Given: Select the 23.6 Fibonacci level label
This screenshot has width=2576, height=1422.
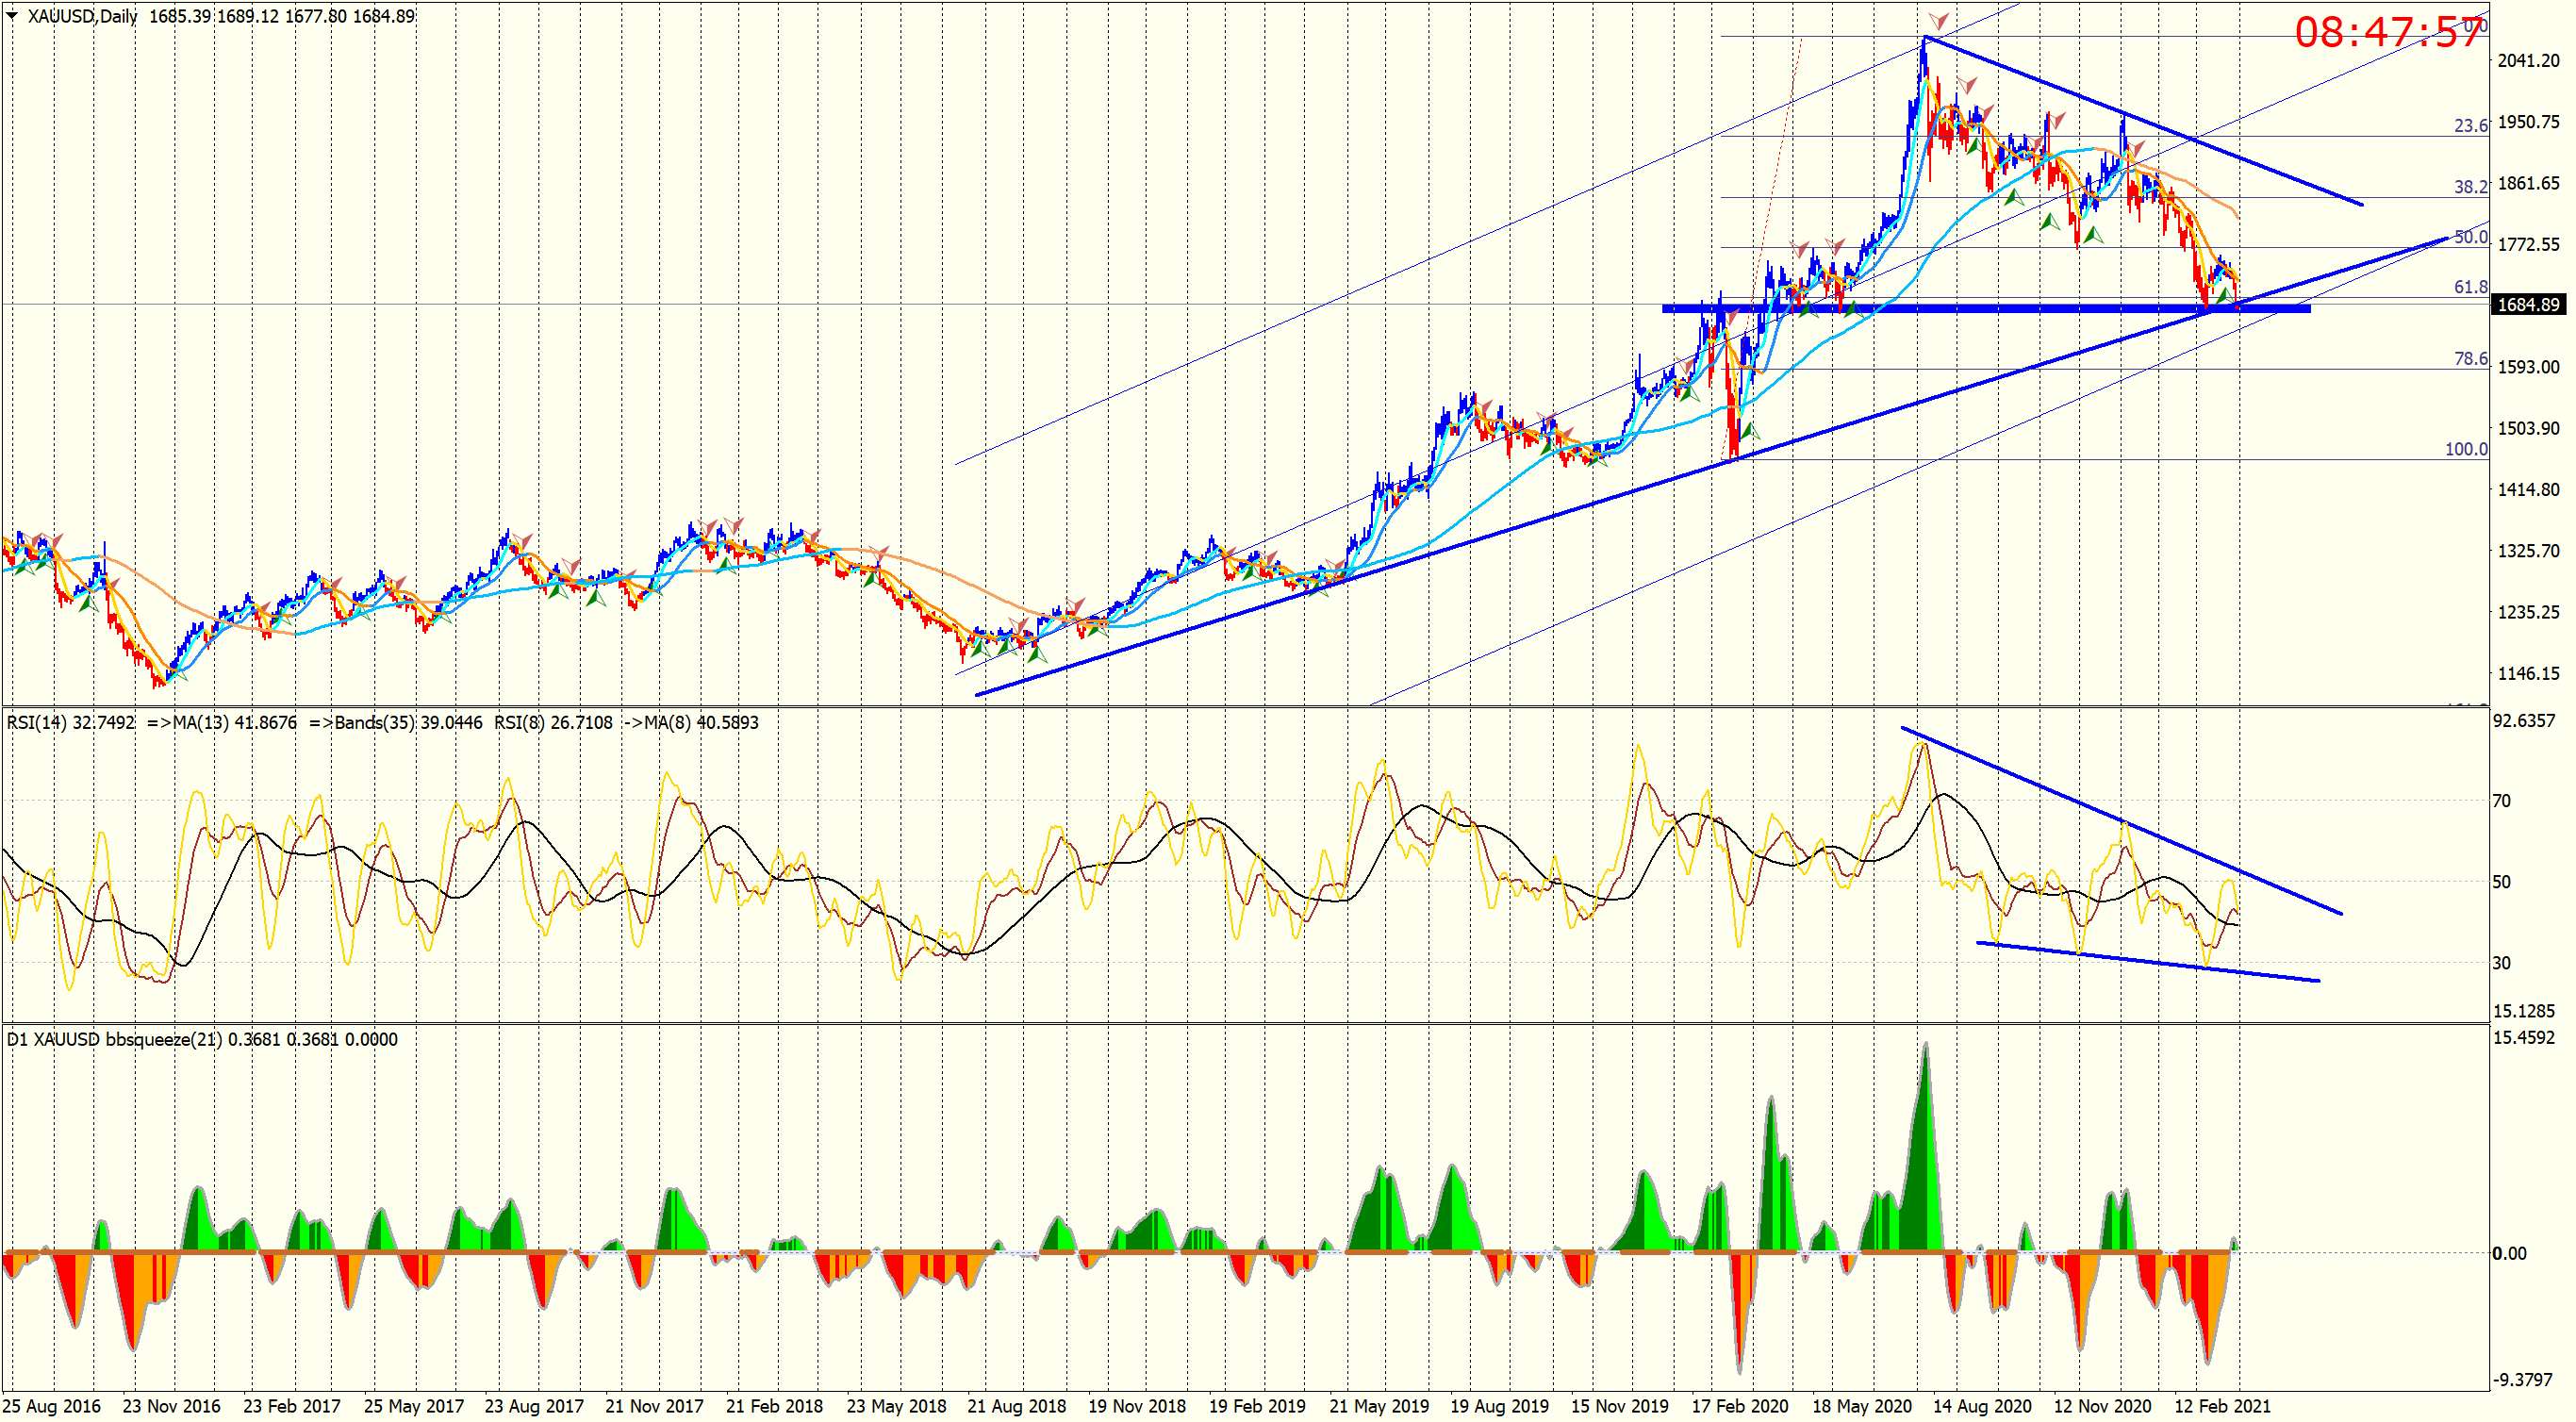Looking at the screenshot, I should click(2470, 126).
